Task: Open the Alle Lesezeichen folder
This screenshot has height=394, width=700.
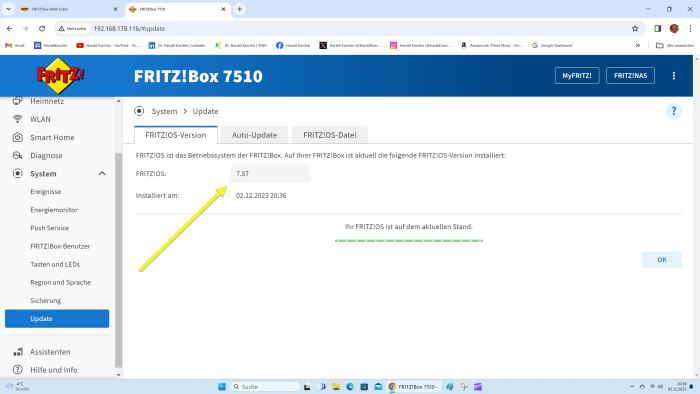Action: pyautogui.click(x=675, y=46)
